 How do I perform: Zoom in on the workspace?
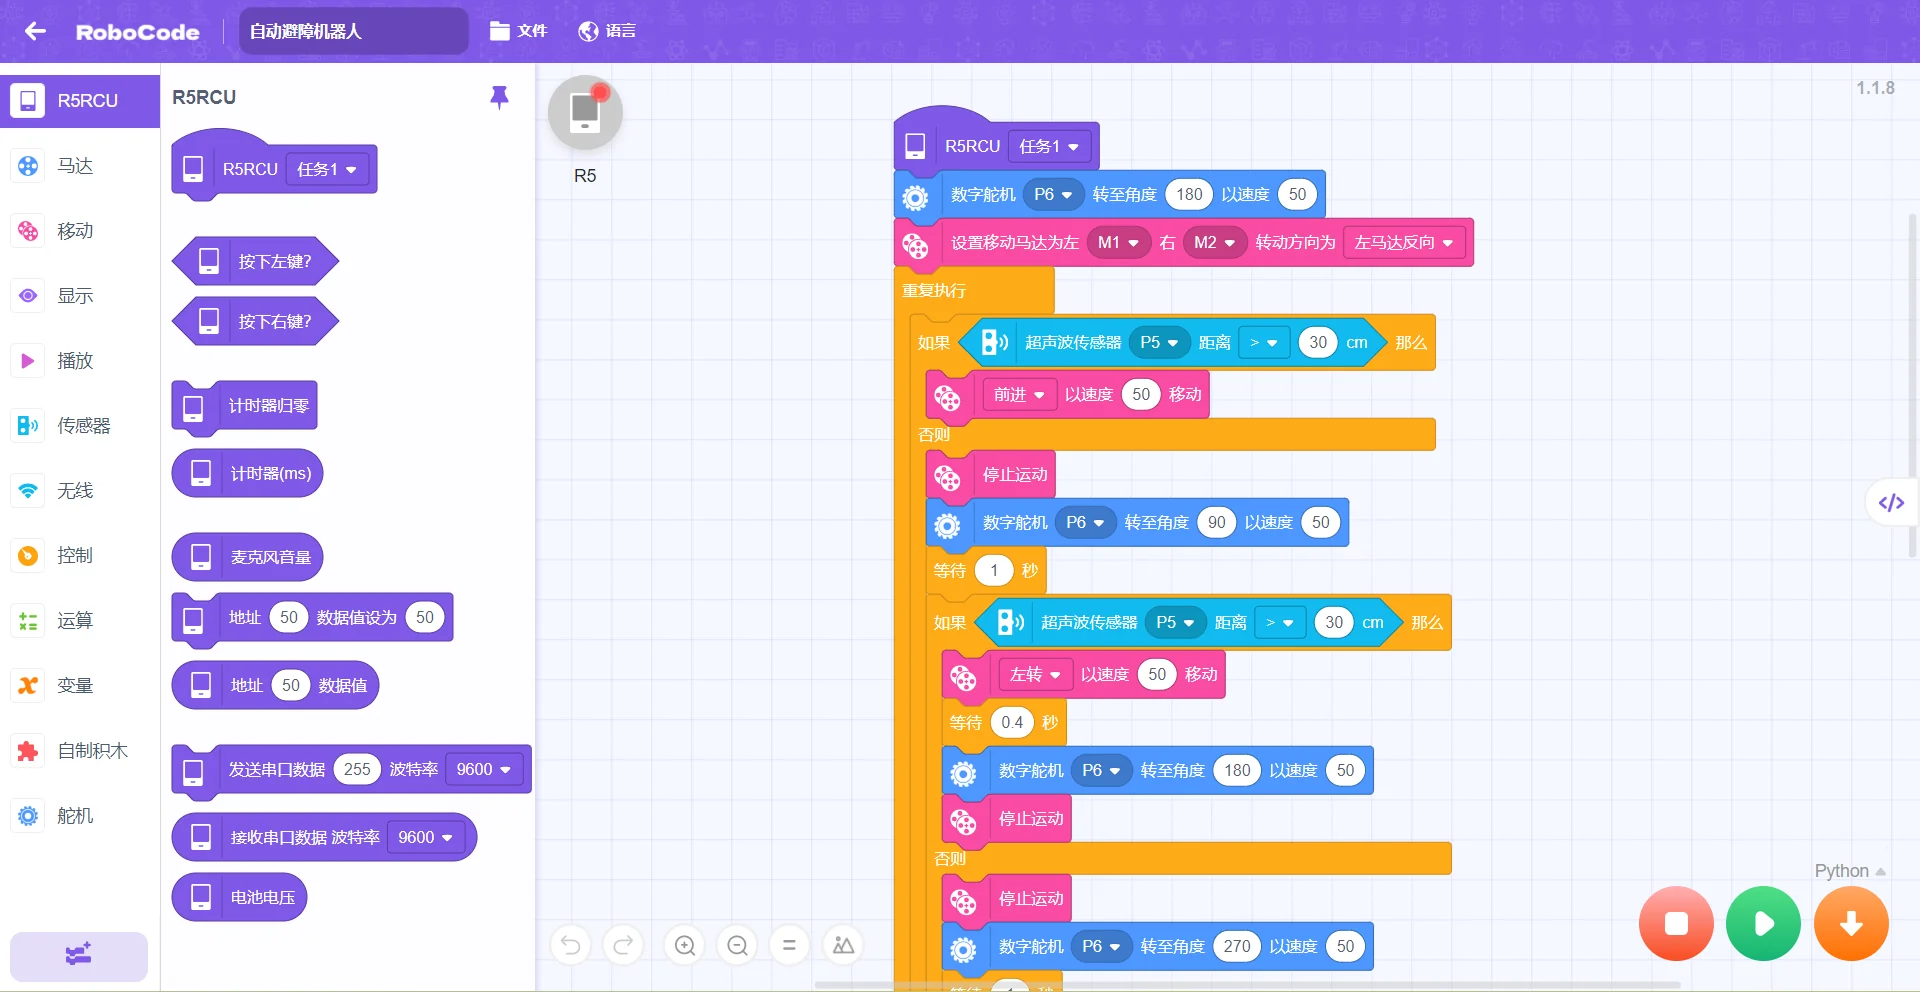[685, 945]
